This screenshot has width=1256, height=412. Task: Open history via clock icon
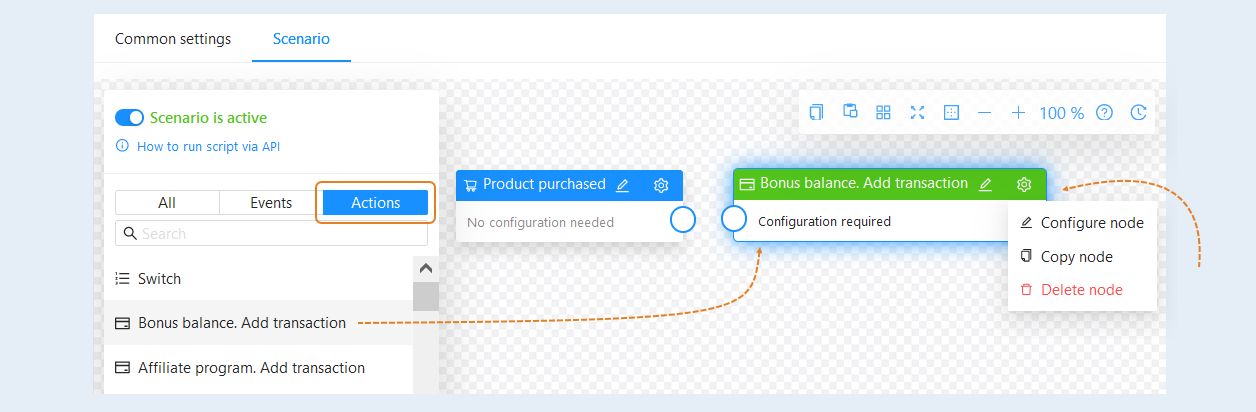[1138, 113]
